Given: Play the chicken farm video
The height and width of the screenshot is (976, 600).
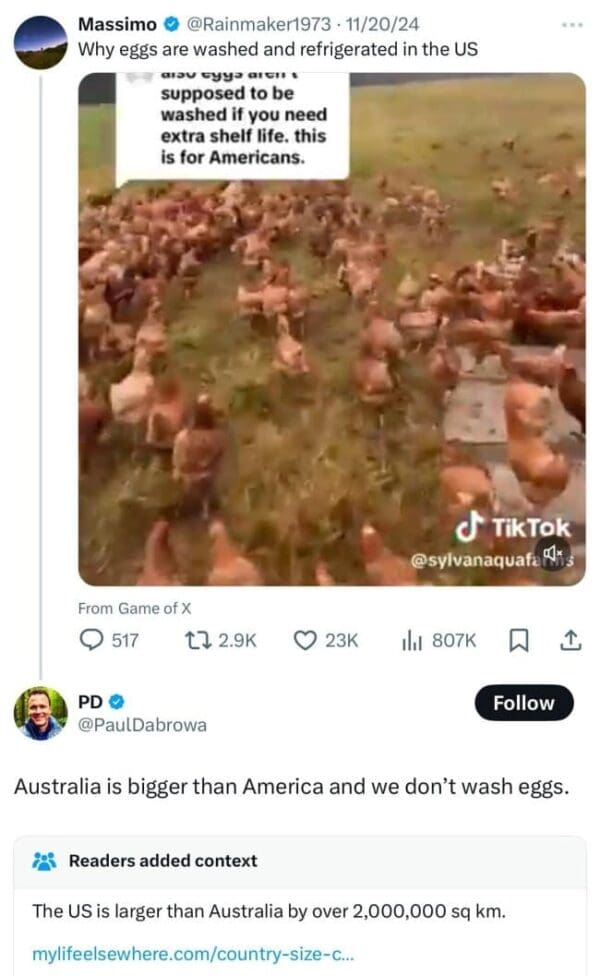Looking at the screenshot, I should click(332, 330).
